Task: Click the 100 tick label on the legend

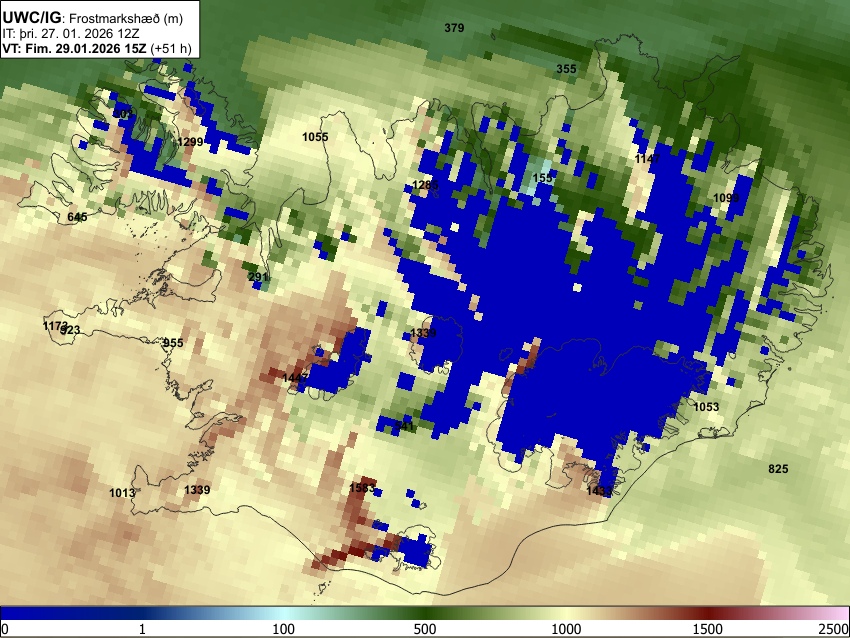Action: pyautogui.click(x=284, y=629)
